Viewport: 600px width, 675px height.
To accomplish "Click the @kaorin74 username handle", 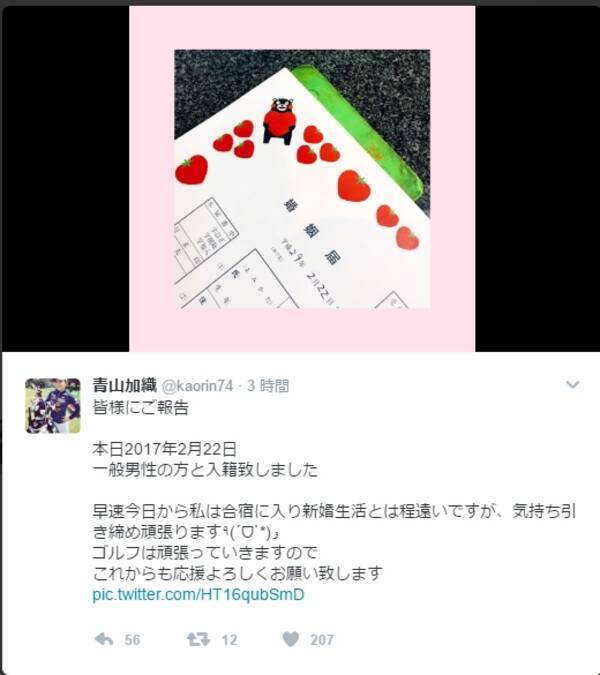I will pos(197,386).
